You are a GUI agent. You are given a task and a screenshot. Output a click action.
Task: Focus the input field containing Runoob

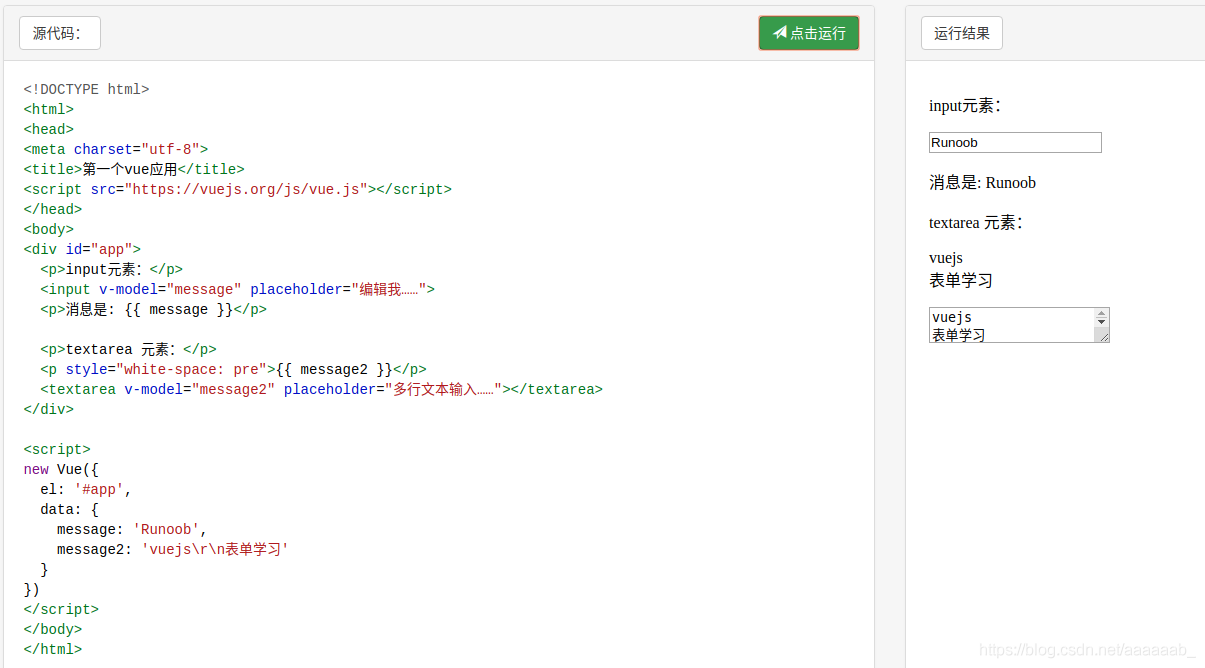1014,143
